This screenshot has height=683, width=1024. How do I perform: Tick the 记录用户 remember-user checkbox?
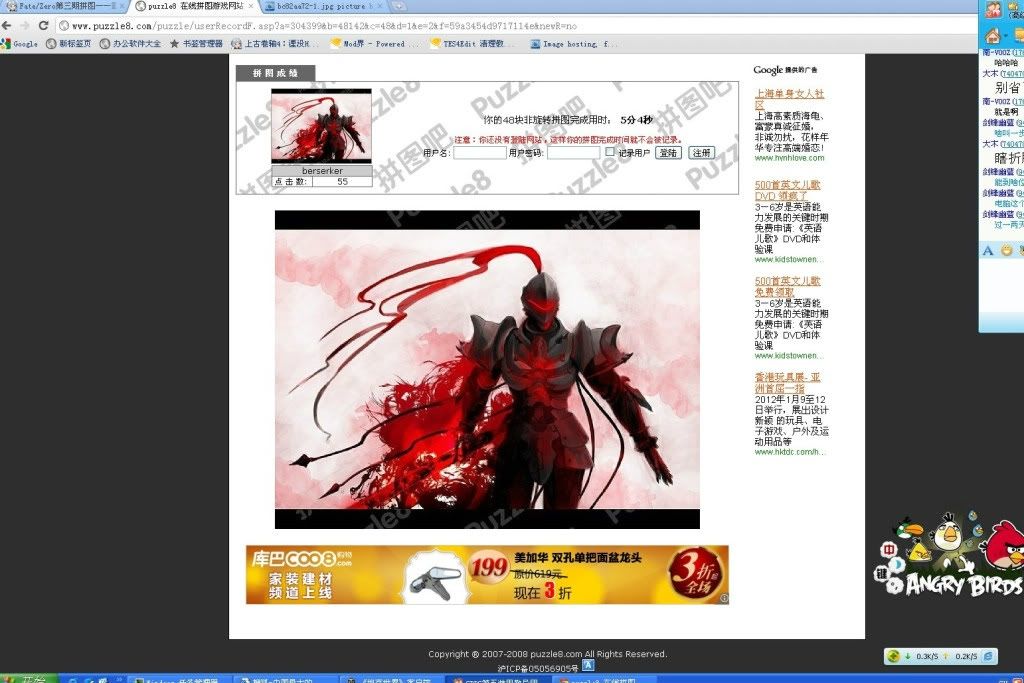[x=609, y=152]
